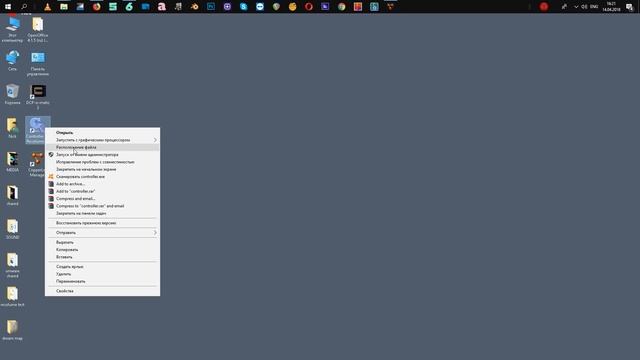Switch the ENG input language indicator

click(594, 7)
